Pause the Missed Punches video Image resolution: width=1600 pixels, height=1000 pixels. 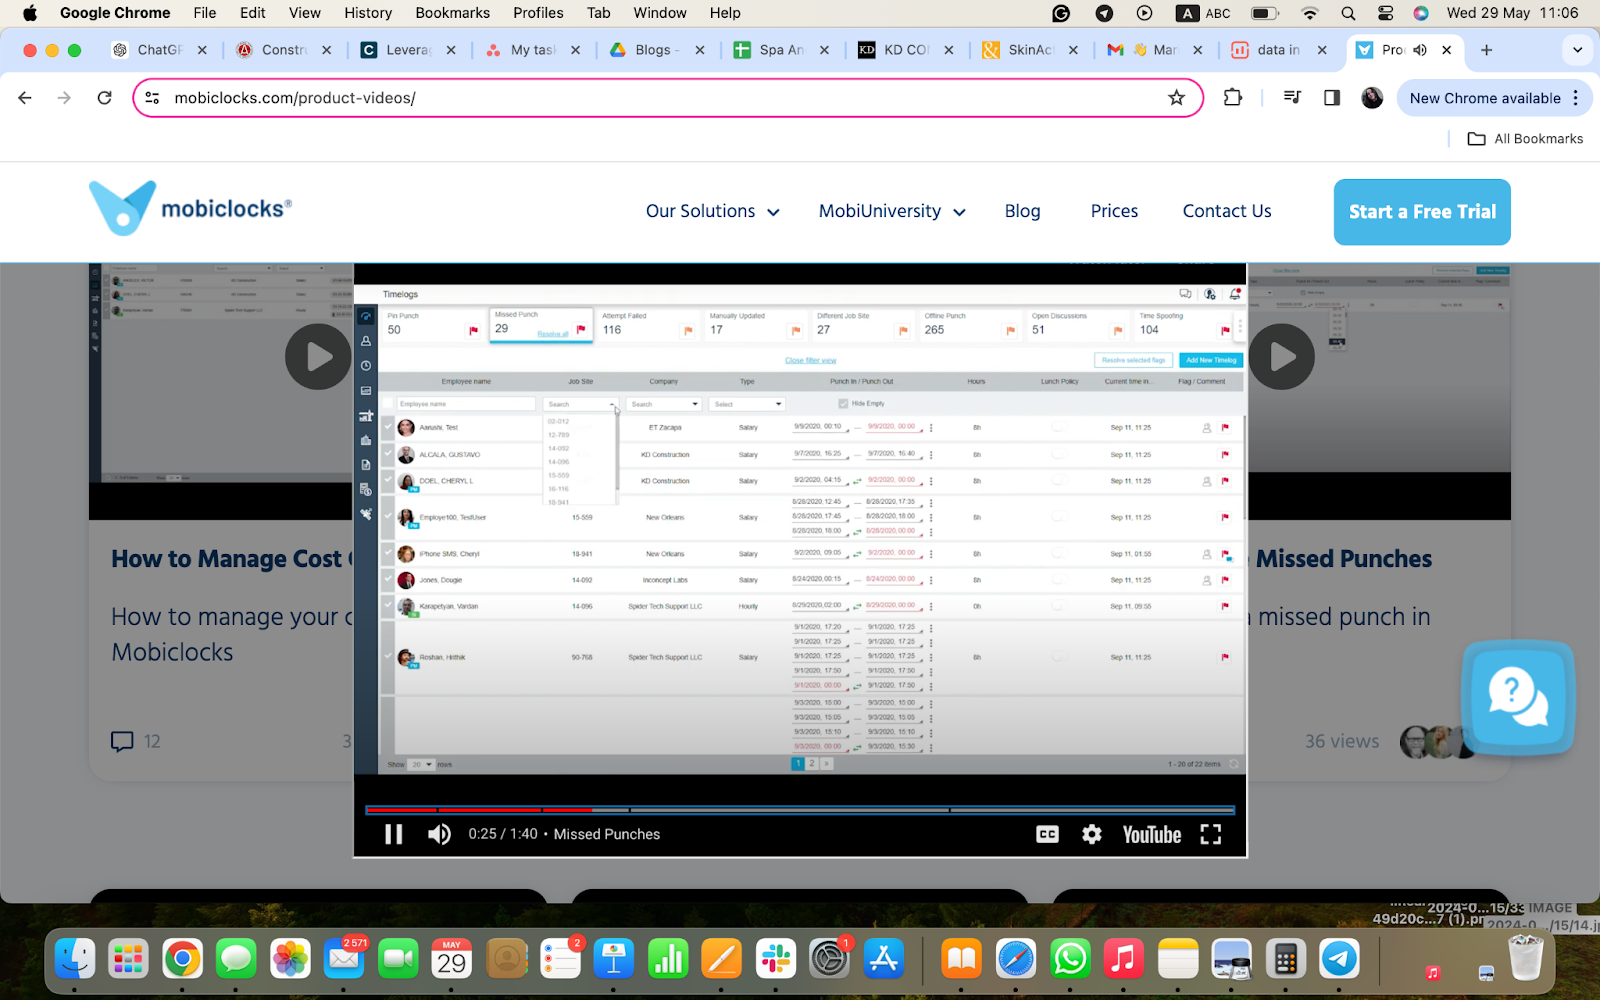[x=394, y=834]
